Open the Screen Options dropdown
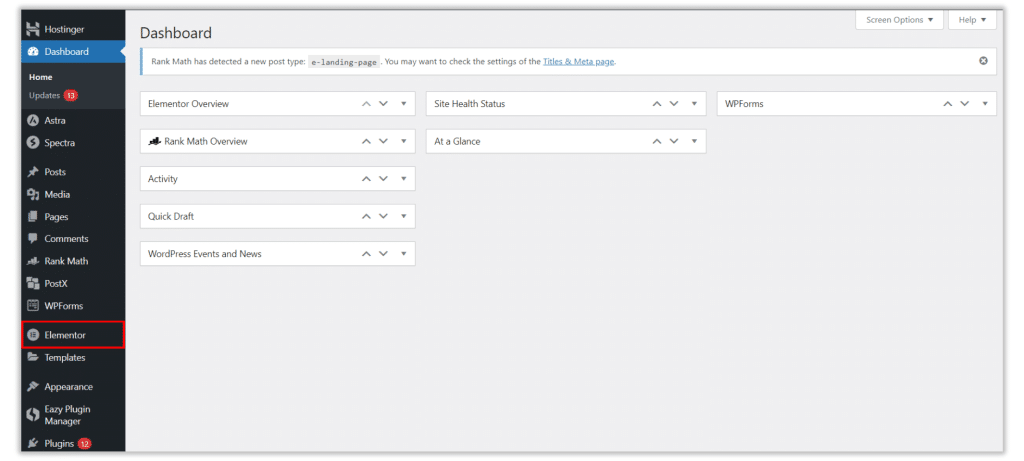The height and width of the screenshot is (461, 1024). pos(899,20)
